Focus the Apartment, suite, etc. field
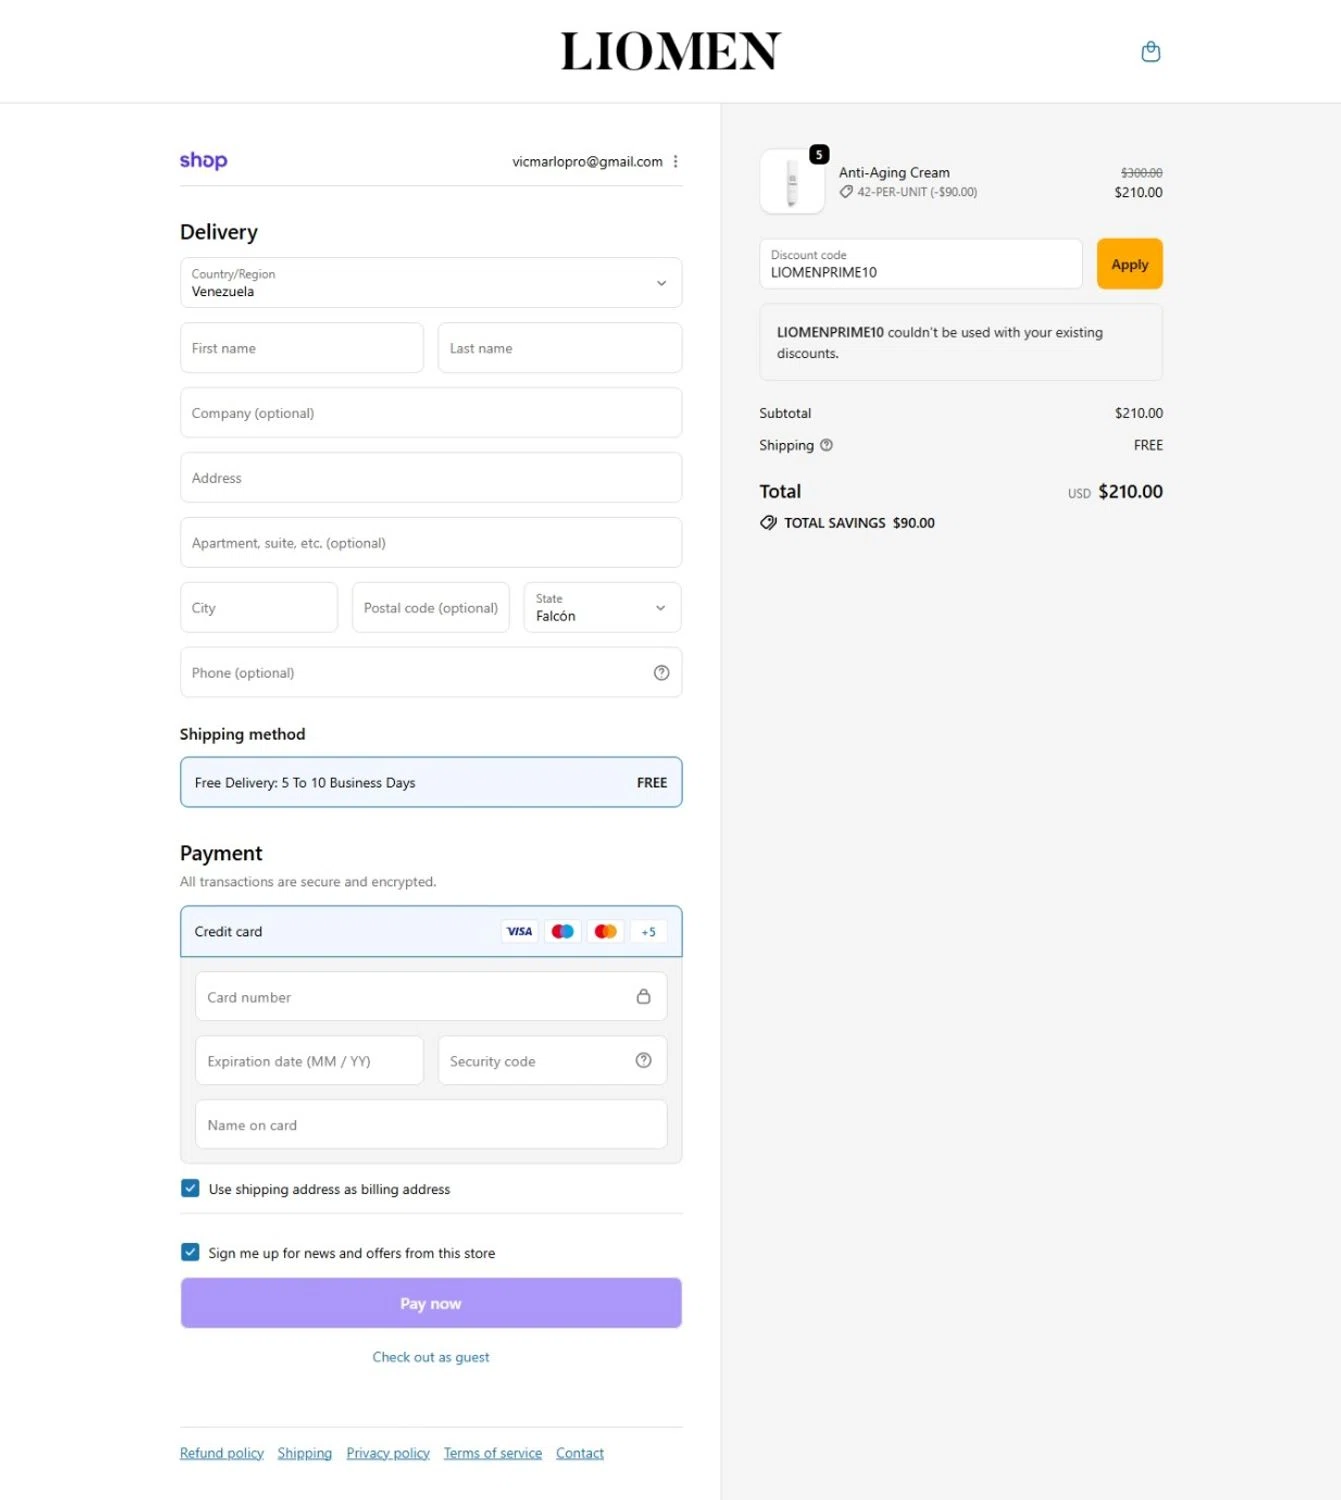 [x=431, y=543]
